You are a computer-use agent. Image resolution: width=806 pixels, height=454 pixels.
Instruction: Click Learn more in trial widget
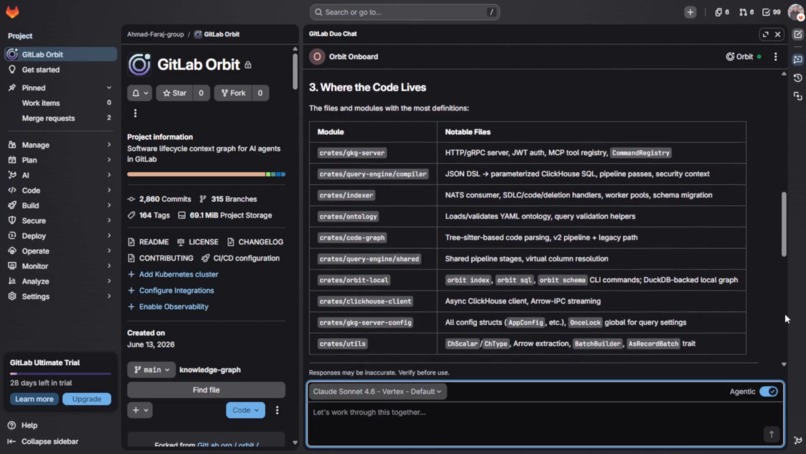coord(34,399)
